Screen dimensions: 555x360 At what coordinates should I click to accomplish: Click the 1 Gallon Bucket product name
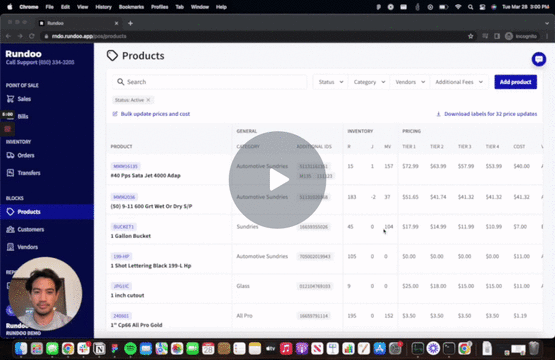click(x=131, y=236)
